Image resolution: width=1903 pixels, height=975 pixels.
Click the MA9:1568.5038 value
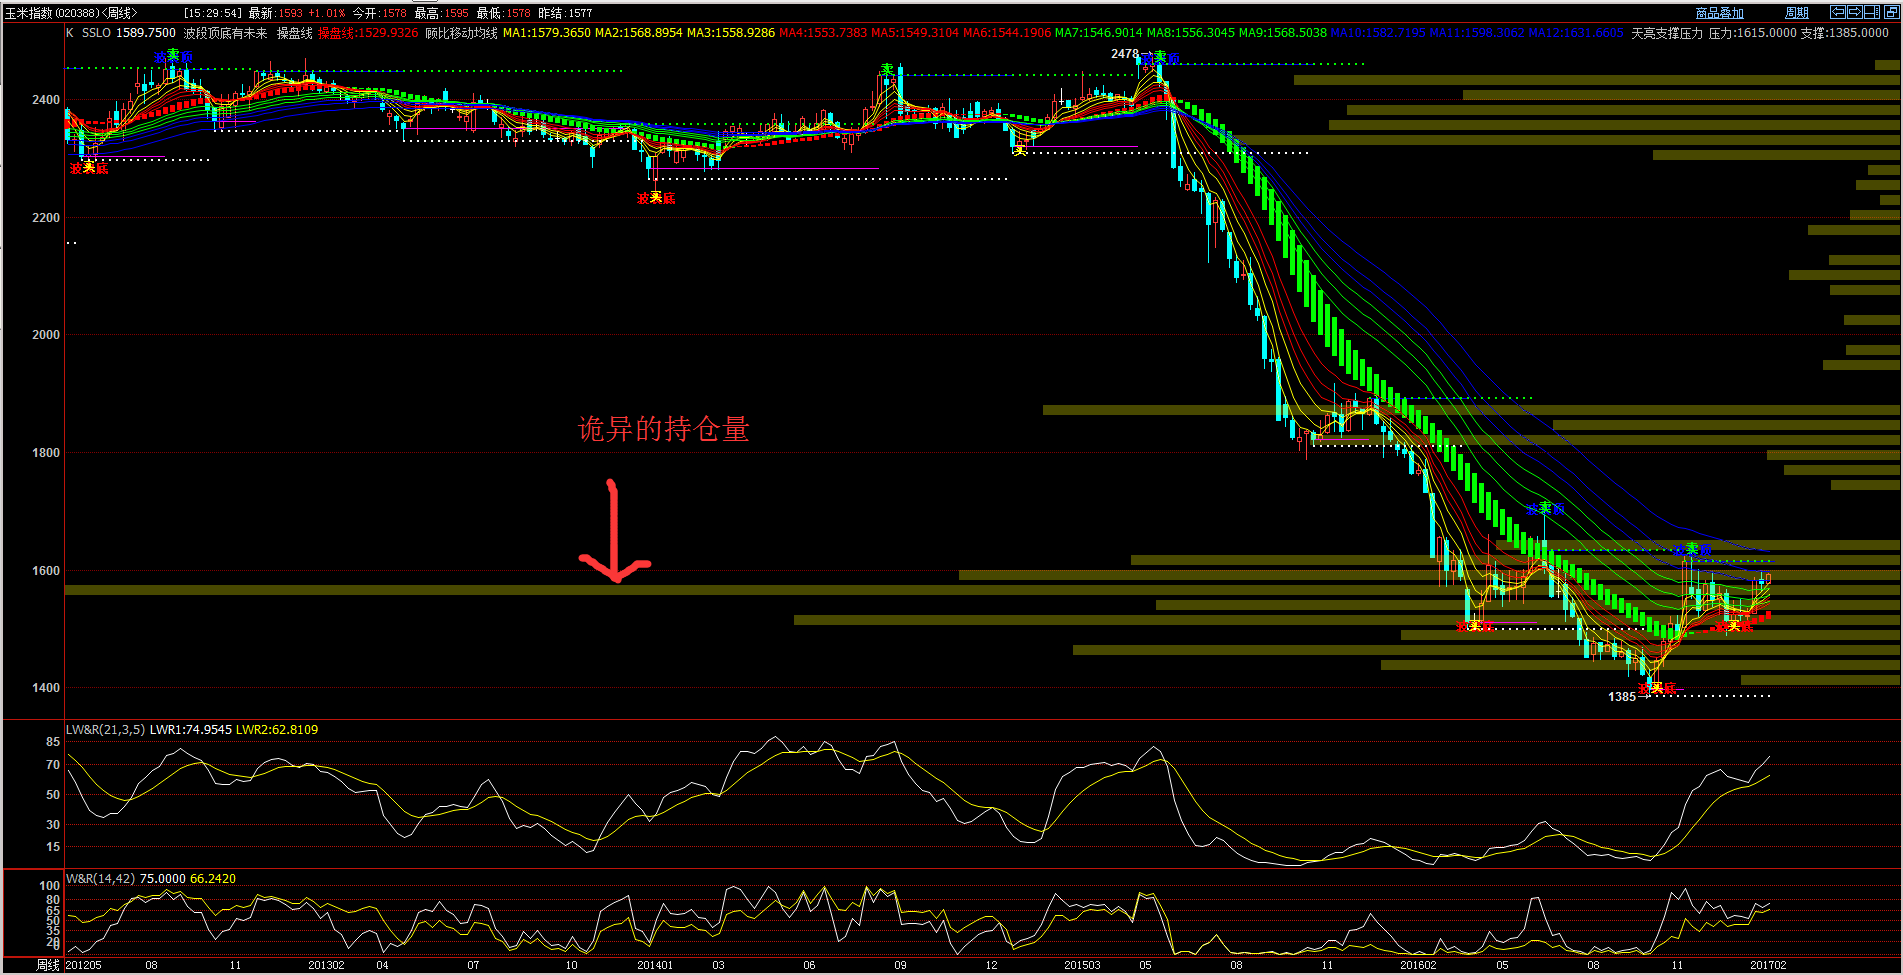point(1282,33)
